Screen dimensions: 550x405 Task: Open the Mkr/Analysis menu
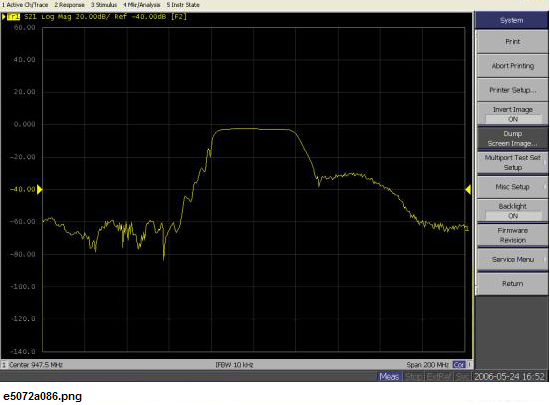coord(142,5)
